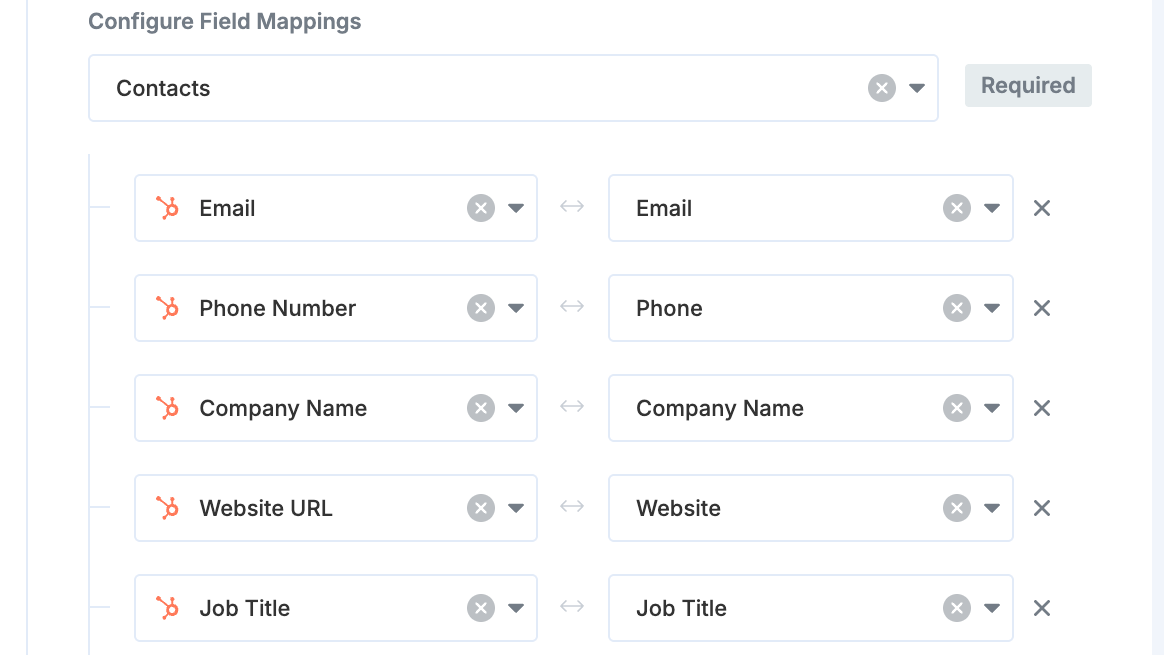Click the Required button
This screenshot has width=1165, height=655.
click(1028, 85)
